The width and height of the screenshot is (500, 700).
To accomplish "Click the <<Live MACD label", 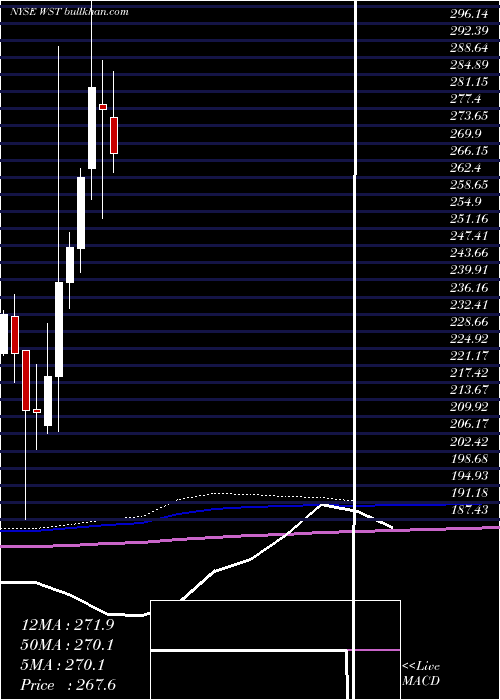I will (421, 673).
